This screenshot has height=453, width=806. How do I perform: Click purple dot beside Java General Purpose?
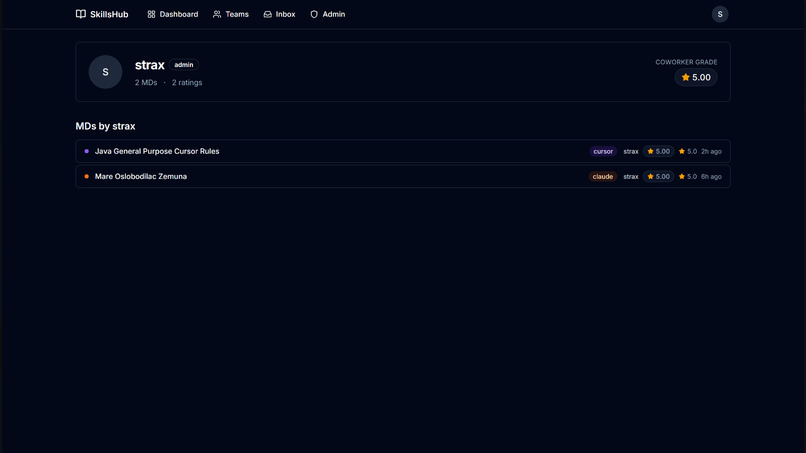tap(86, 151)
